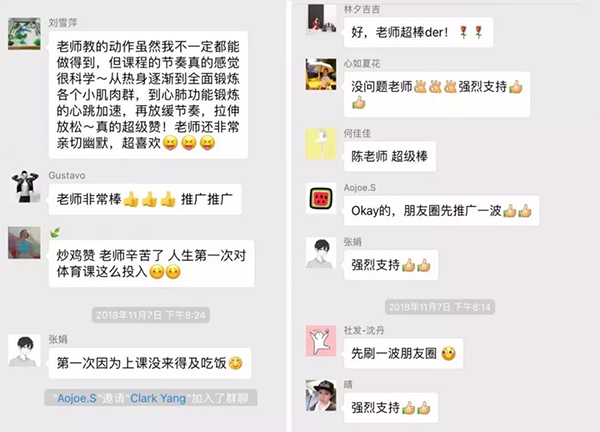Tap the message 老师非常棒 推广推广
The width and height of the screenshot is (600, 432).
[x=145, y=199]
